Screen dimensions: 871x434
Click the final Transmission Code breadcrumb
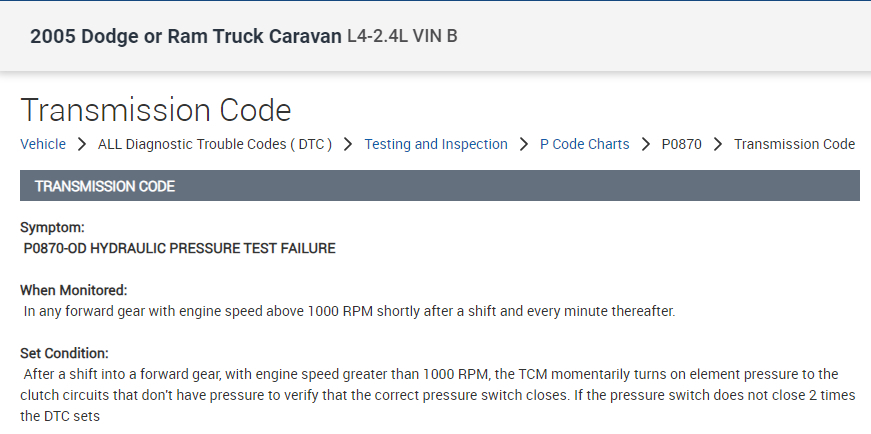click(x=794, y=144)
